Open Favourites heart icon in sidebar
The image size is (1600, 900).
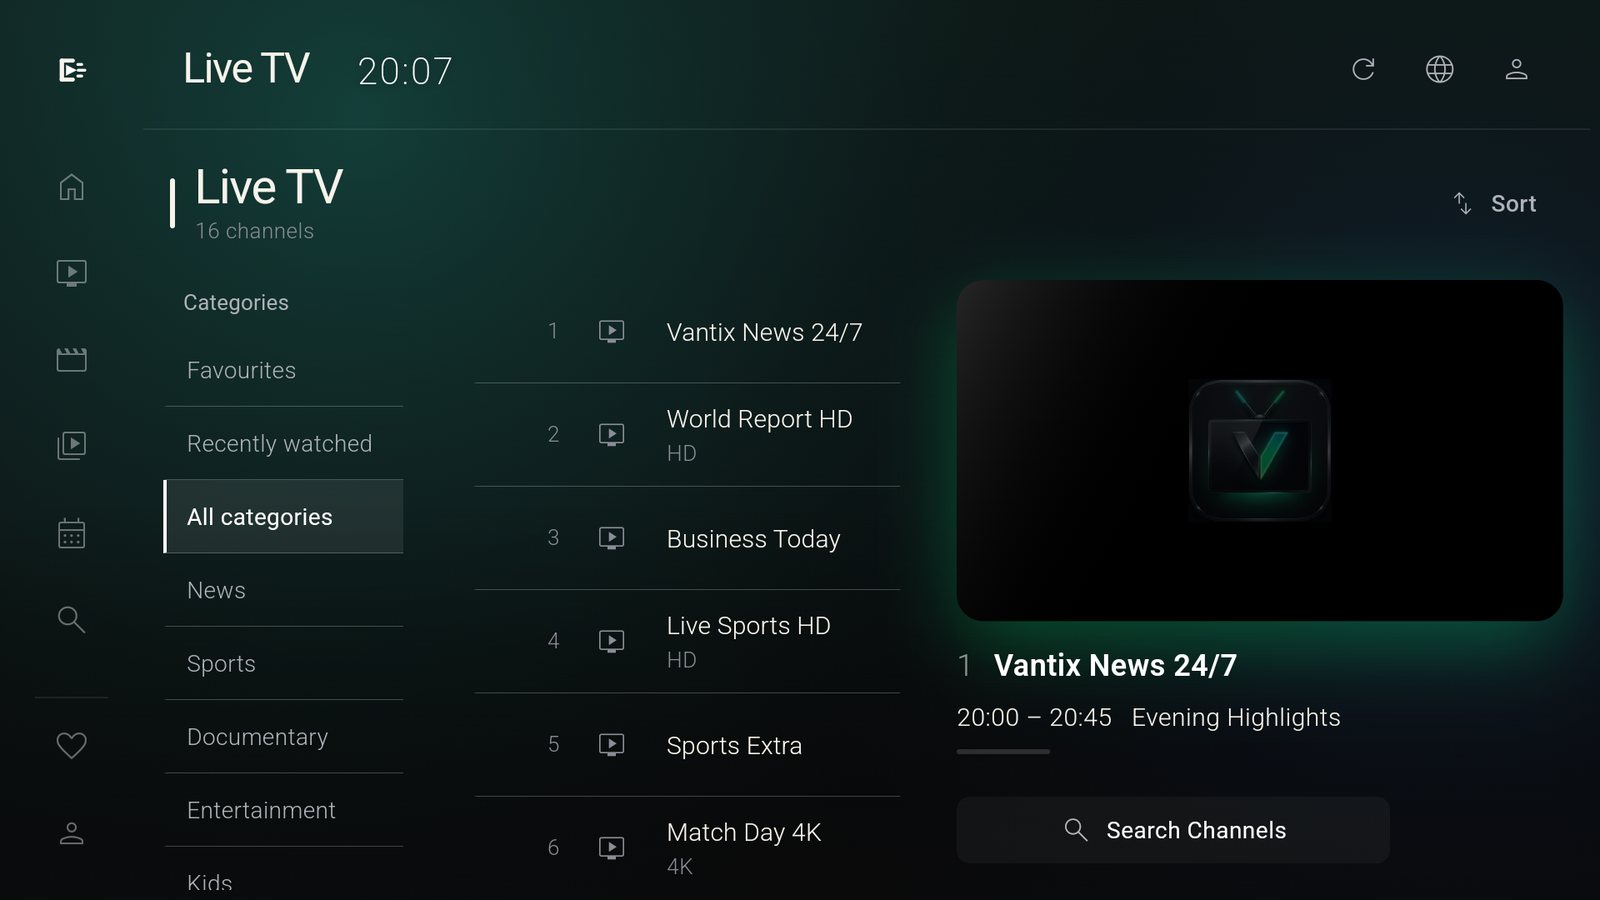[71, 745]
